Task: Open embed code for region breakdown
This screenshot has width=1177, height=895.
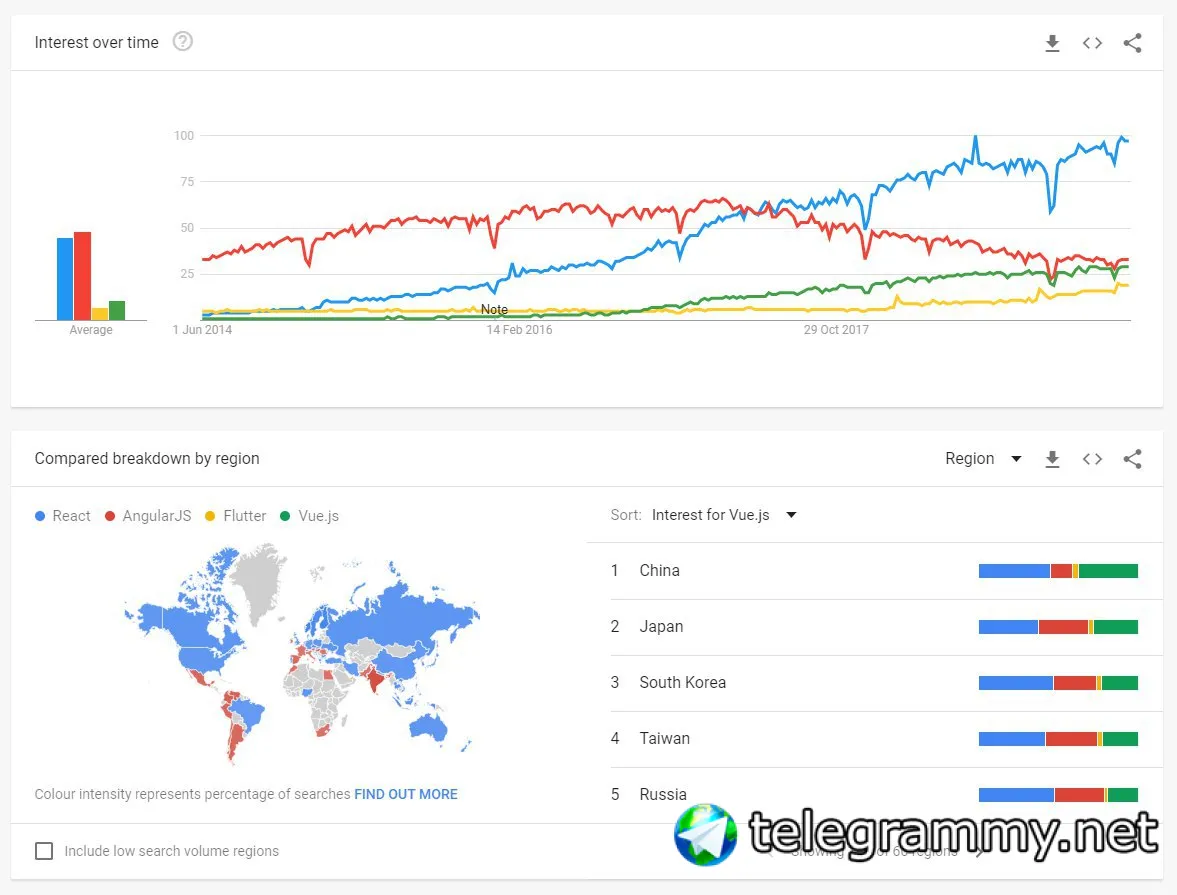Action: [1092, 459]
